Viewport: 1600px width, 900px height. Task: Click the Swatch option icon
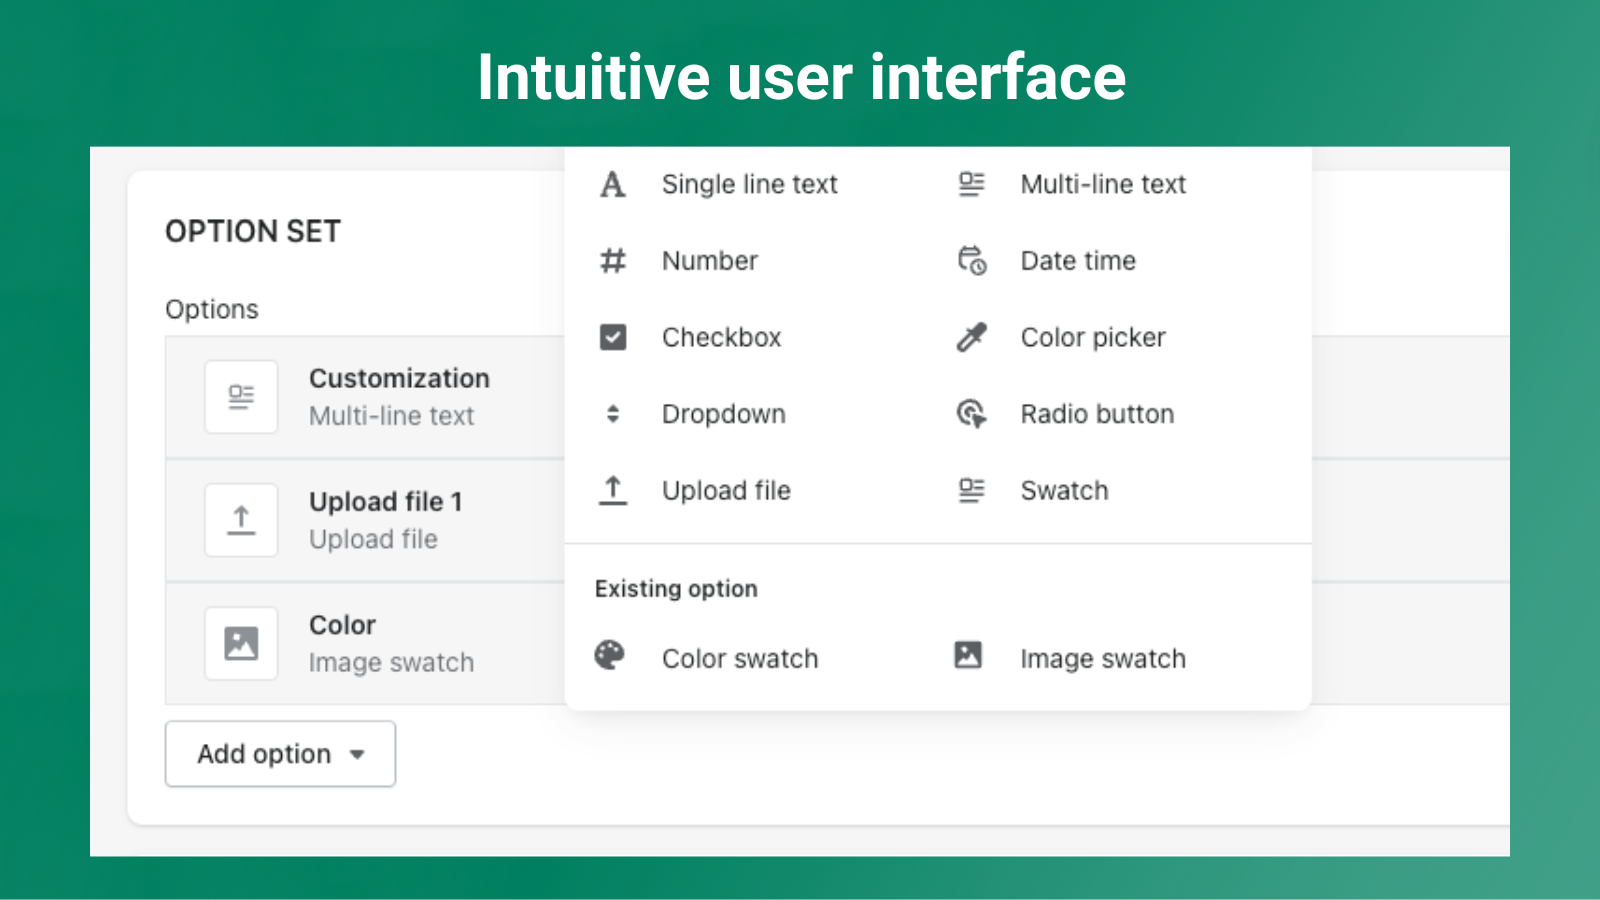click(x=971, y=491)
